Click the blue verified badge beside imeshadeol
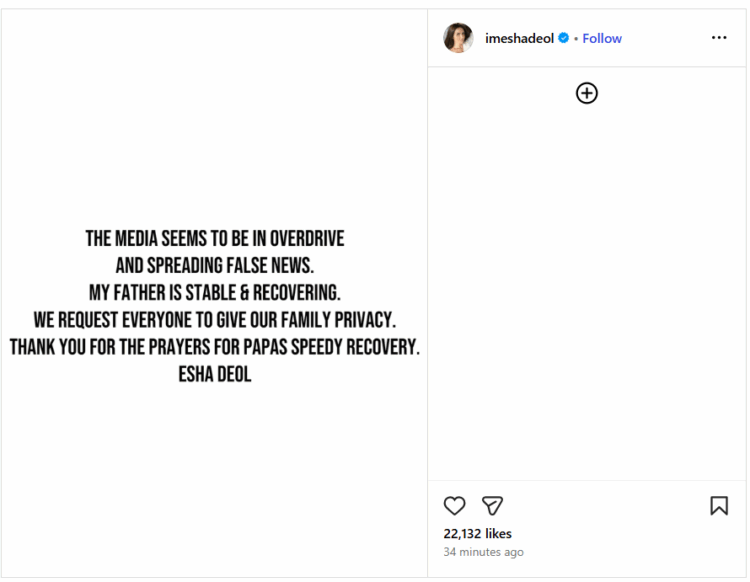The height and width of the screenshot is (582, 750). [564, 38]
